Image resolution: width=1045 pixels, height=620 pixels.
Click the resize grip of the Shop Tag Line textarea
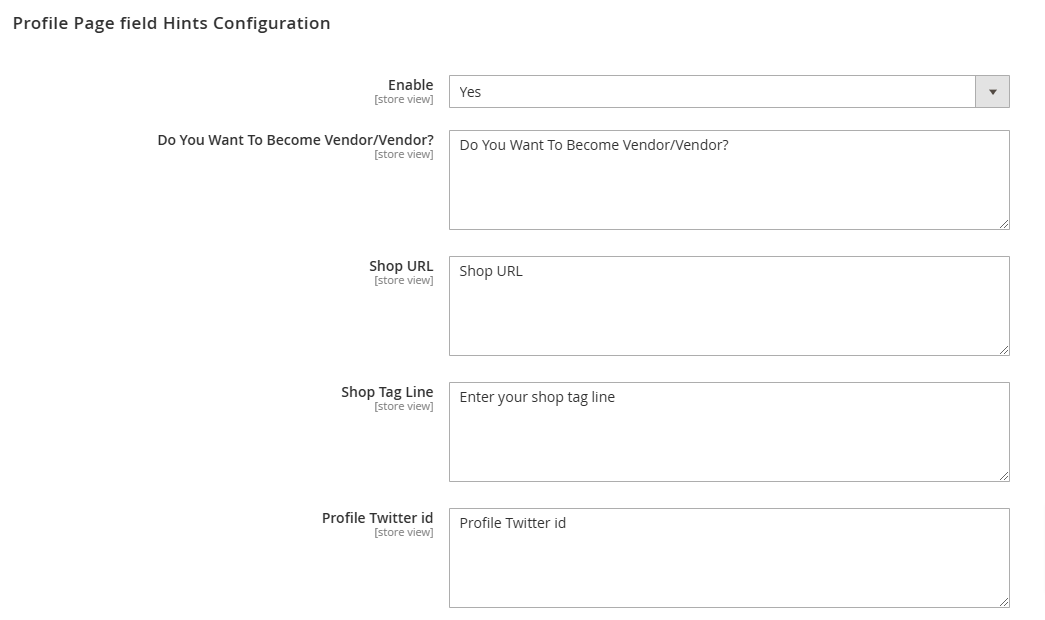(1004, 476)
